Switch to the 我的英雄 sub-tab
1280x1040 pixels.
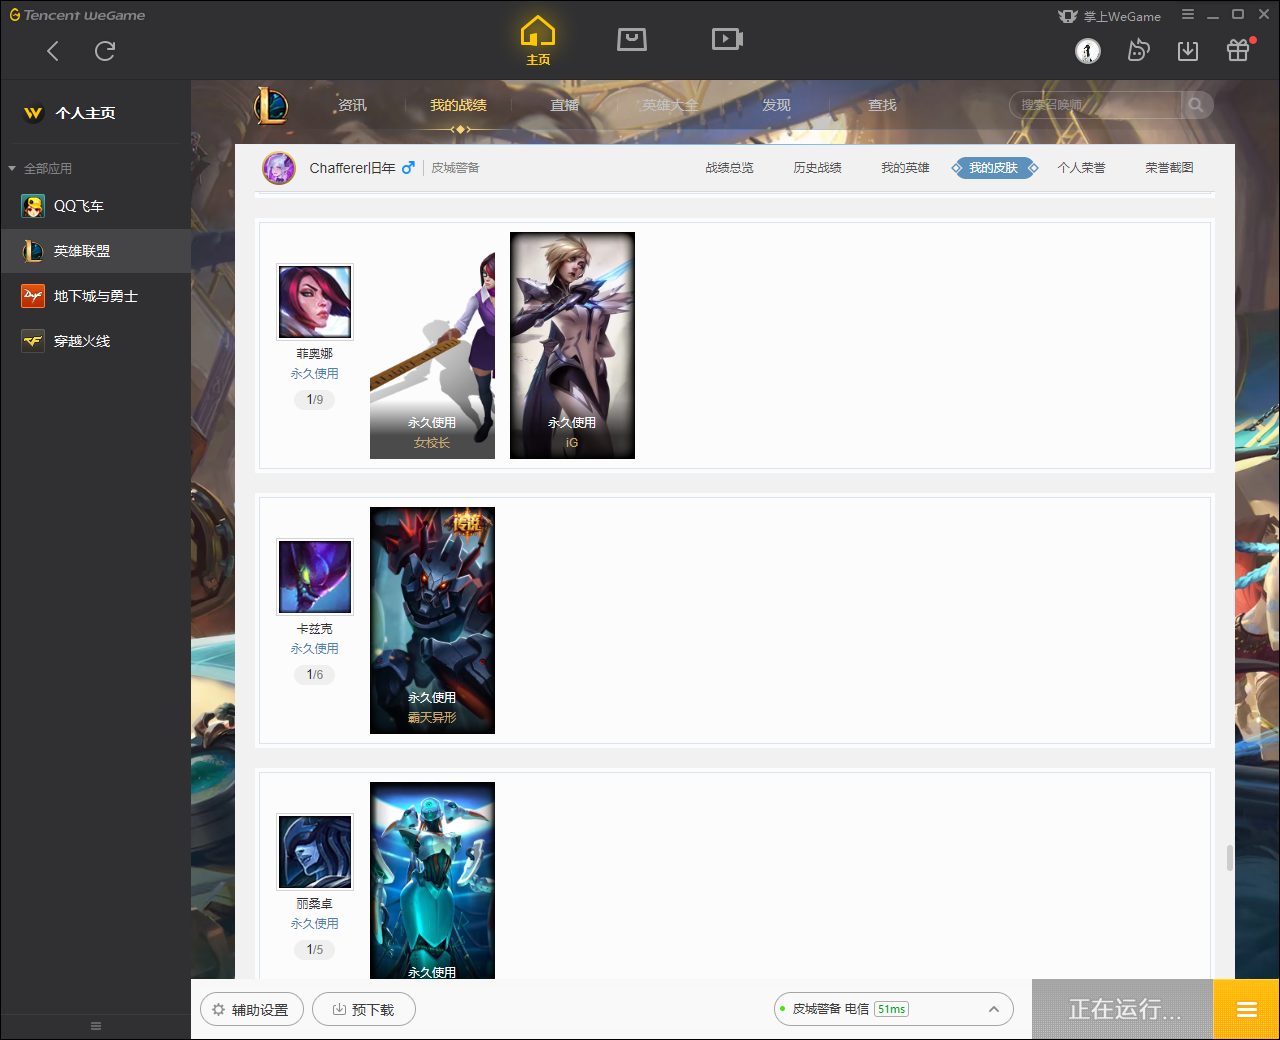click(906, 168)
